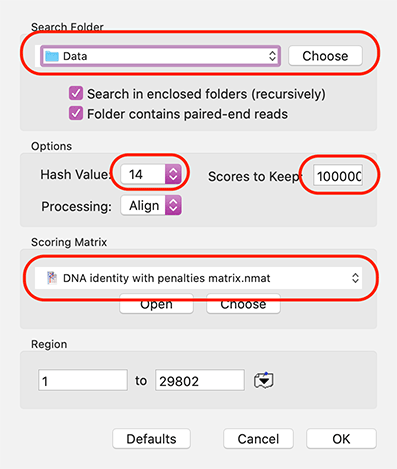Open DNA identity with penalties matrix dropdown

click(x=198, y=278)
